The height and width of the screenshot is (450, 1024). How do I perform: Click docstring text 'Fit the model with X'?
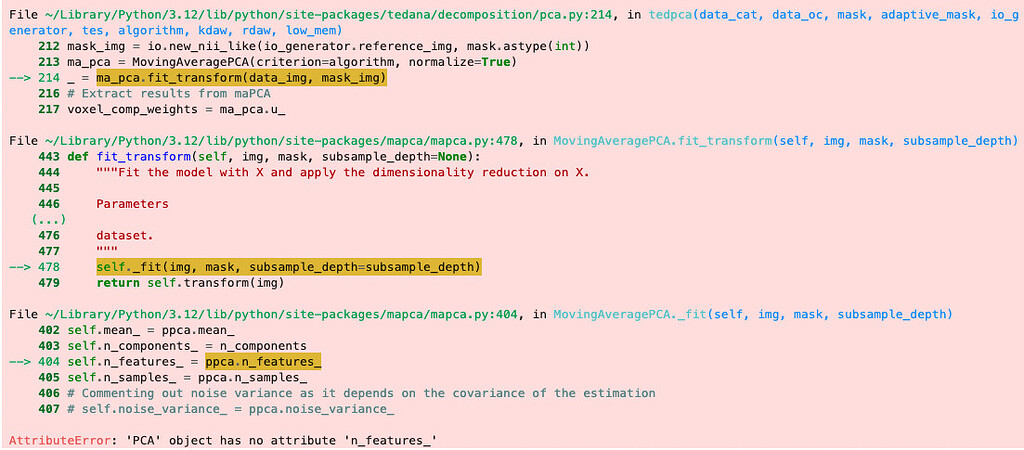342,172
